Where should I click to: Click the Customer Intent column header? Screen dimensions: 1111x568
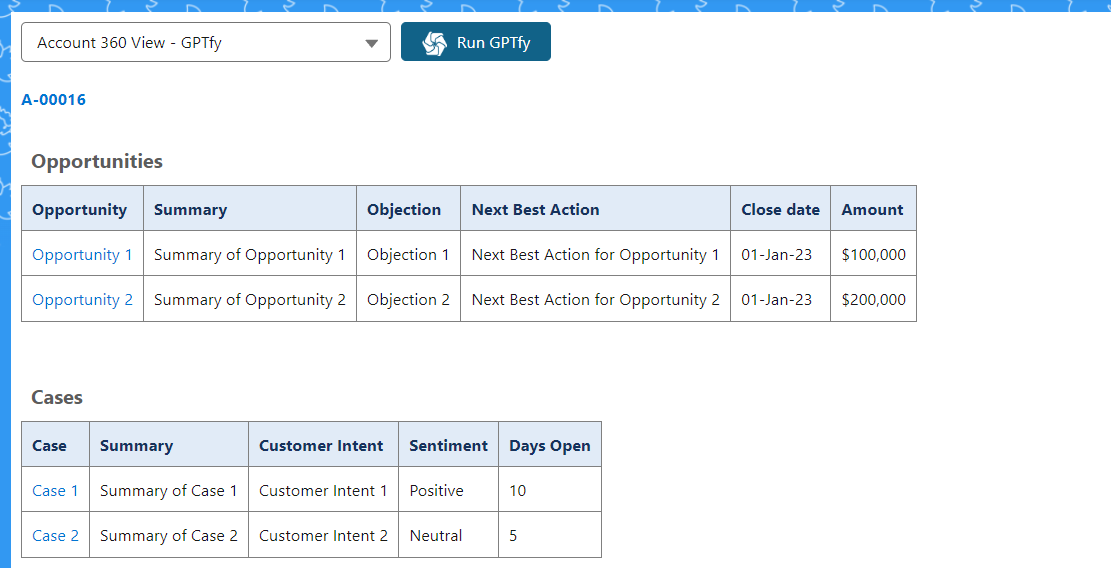coord(321,446)
